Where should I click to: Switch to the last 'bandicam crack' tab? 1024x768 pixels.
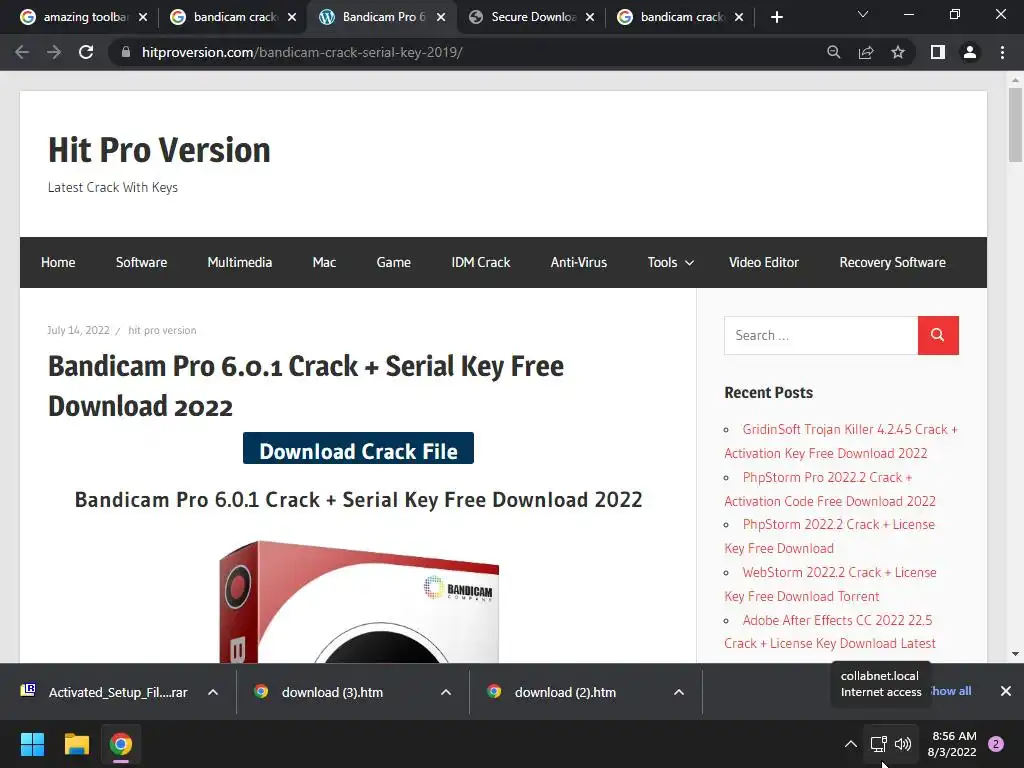682,17
